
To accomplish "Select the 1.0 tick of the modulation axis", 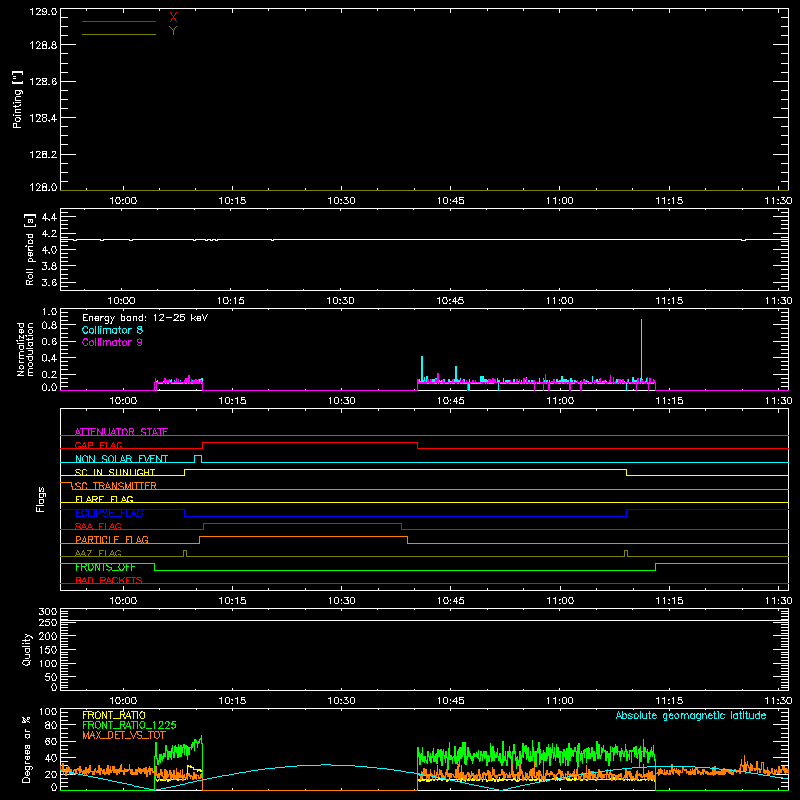I will tap(49, 312).
